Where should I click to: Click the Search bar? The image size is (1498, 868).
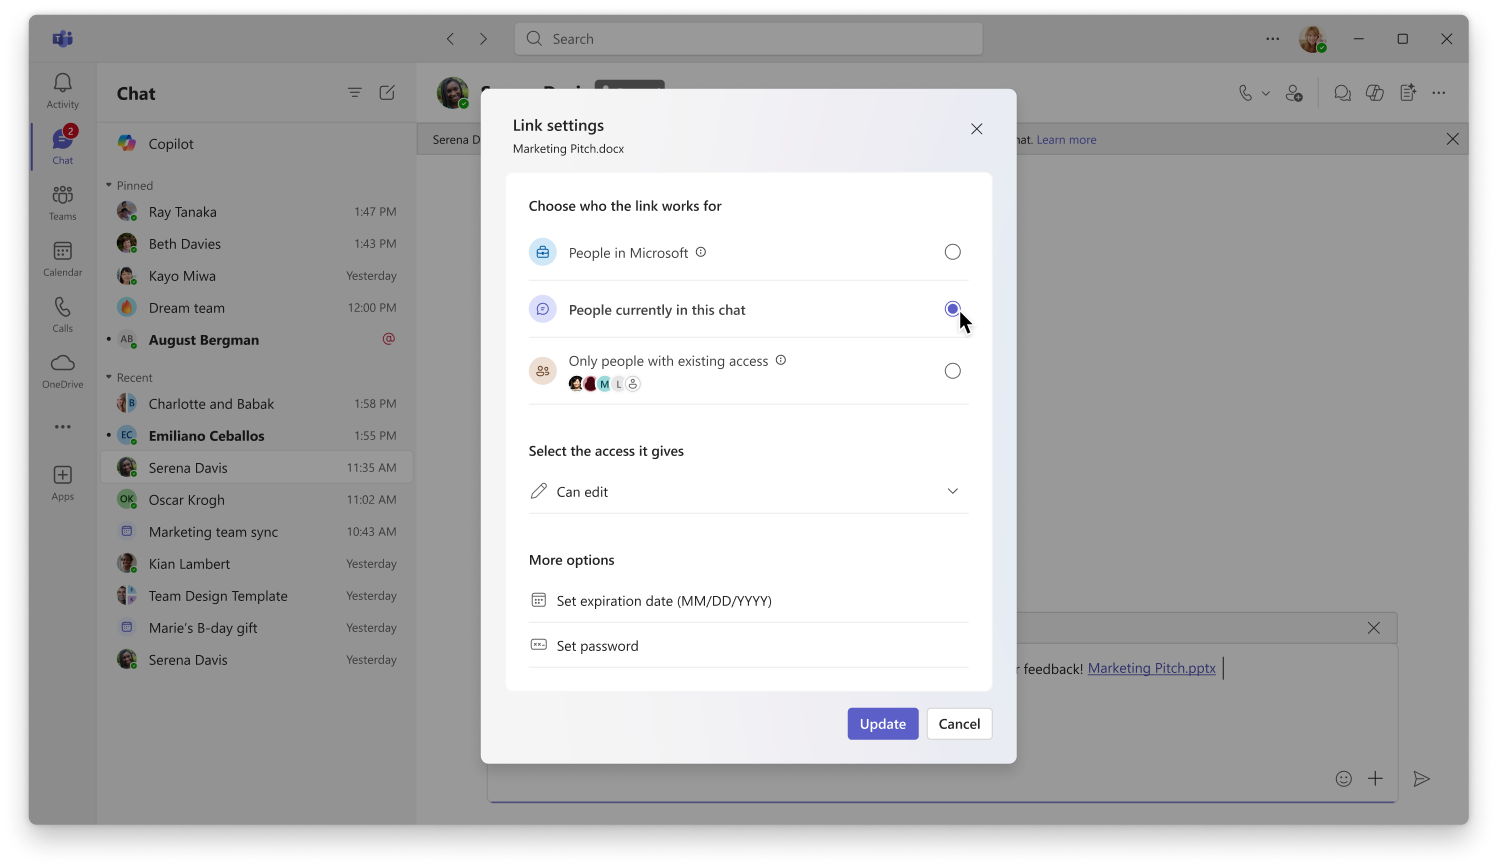coord(748,38)
